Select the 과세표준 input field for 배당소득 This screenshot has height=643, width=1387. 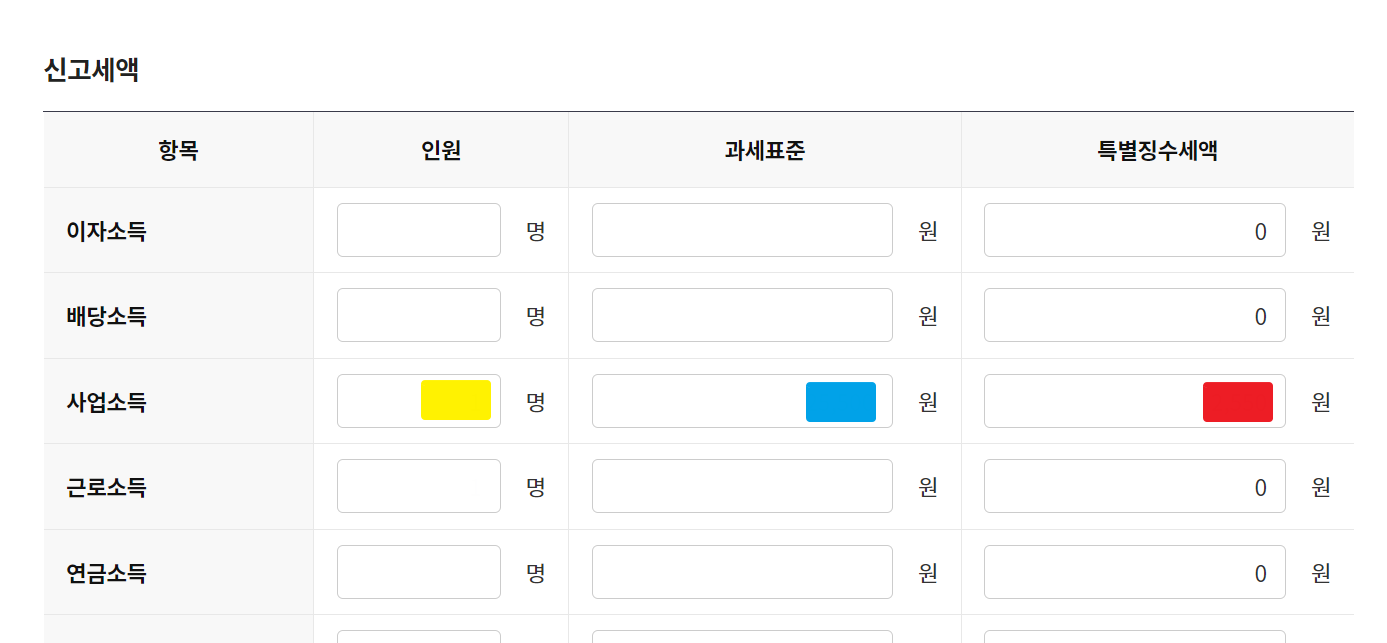(x=741, y=314)
